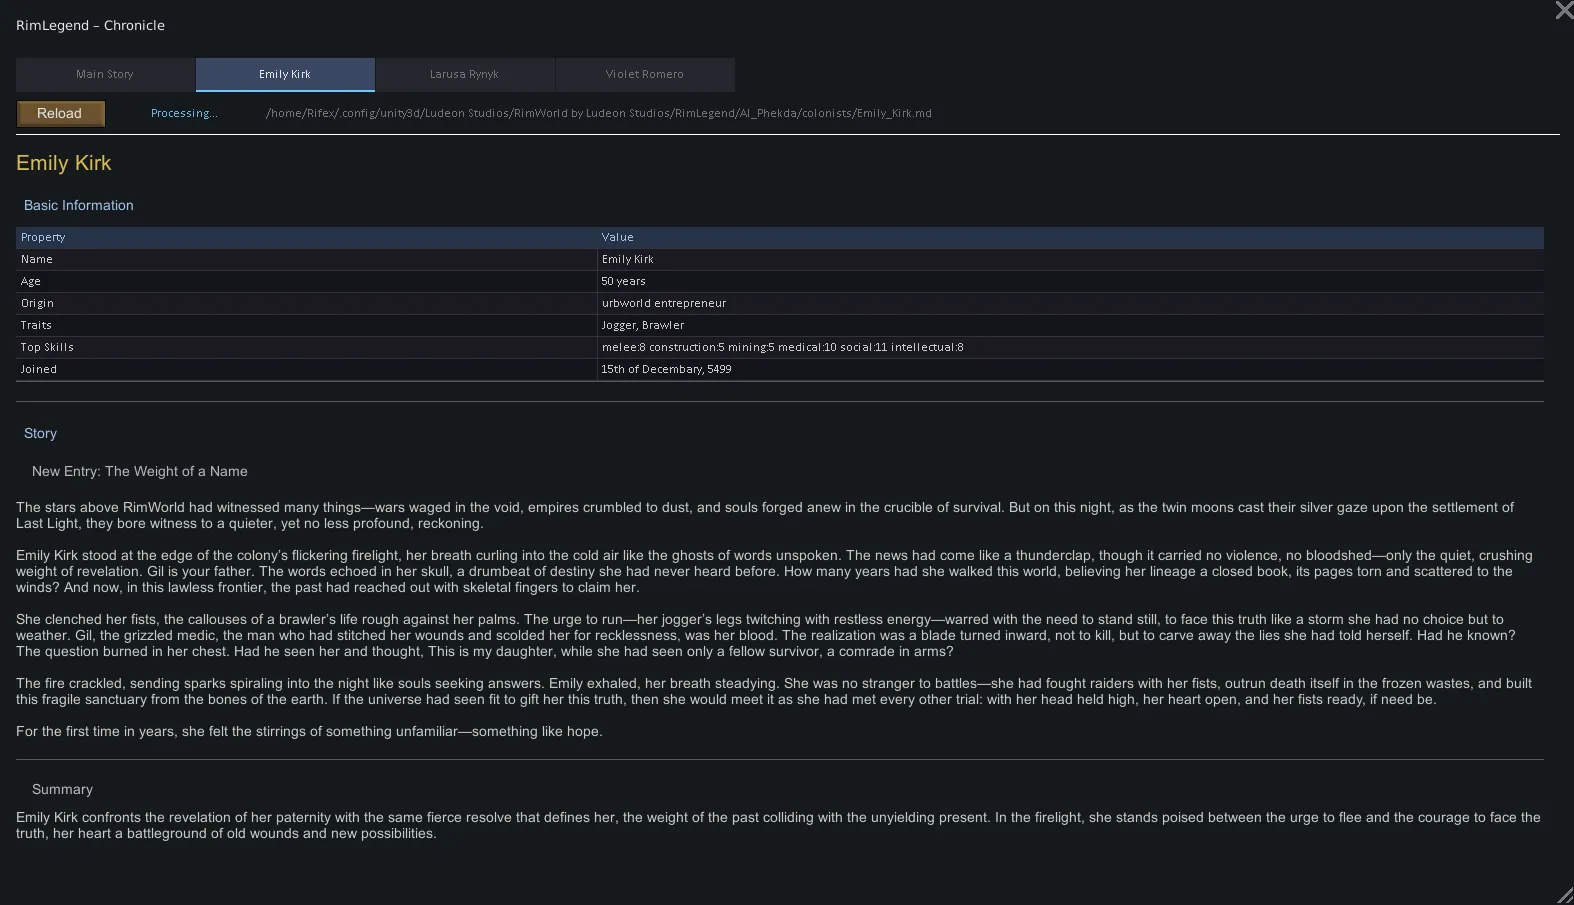Select the Emily Kirk tab
Viewport: 1574px width, 905px height.
pos(285,74)
